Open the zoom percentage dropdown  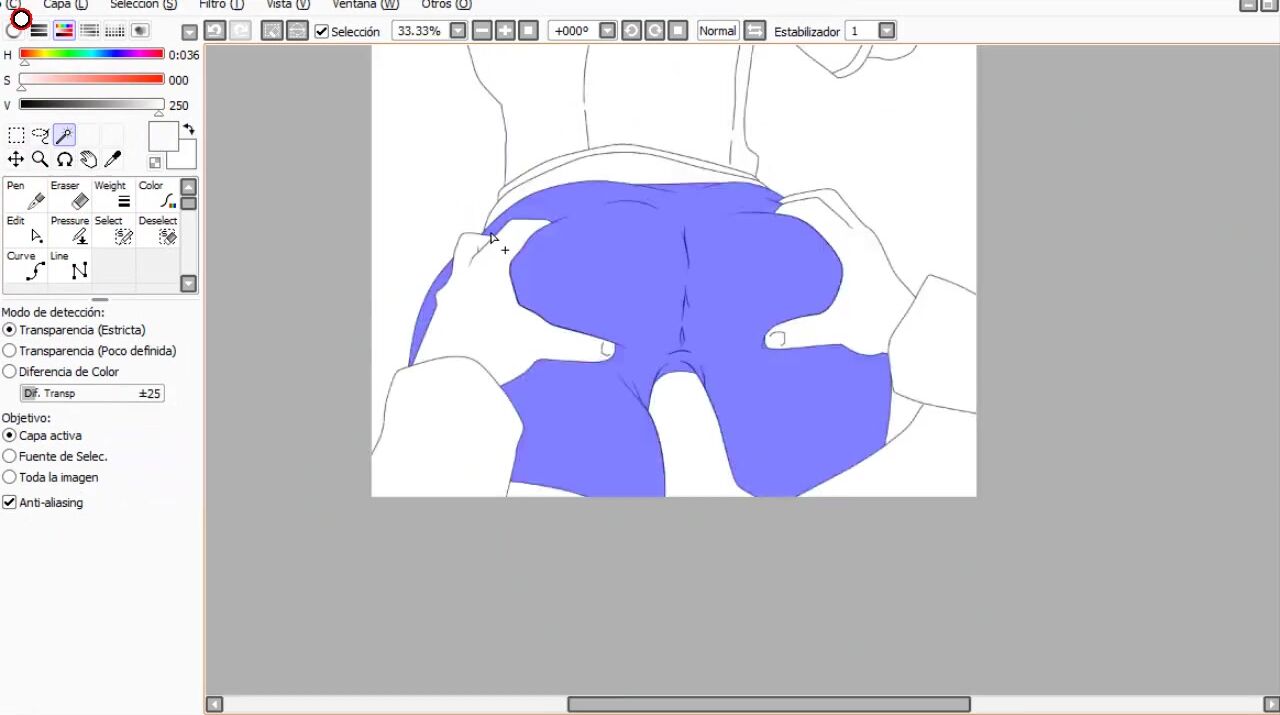(x=458, y=31)
